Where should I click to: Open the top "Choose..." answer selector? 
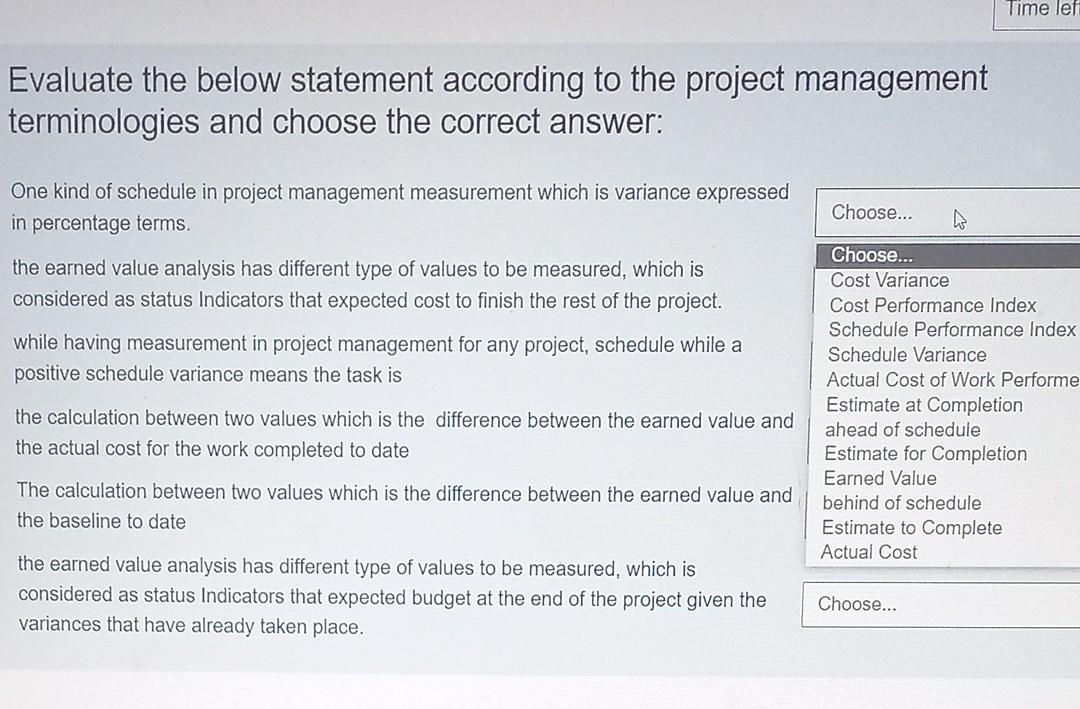tap(900, 212)
